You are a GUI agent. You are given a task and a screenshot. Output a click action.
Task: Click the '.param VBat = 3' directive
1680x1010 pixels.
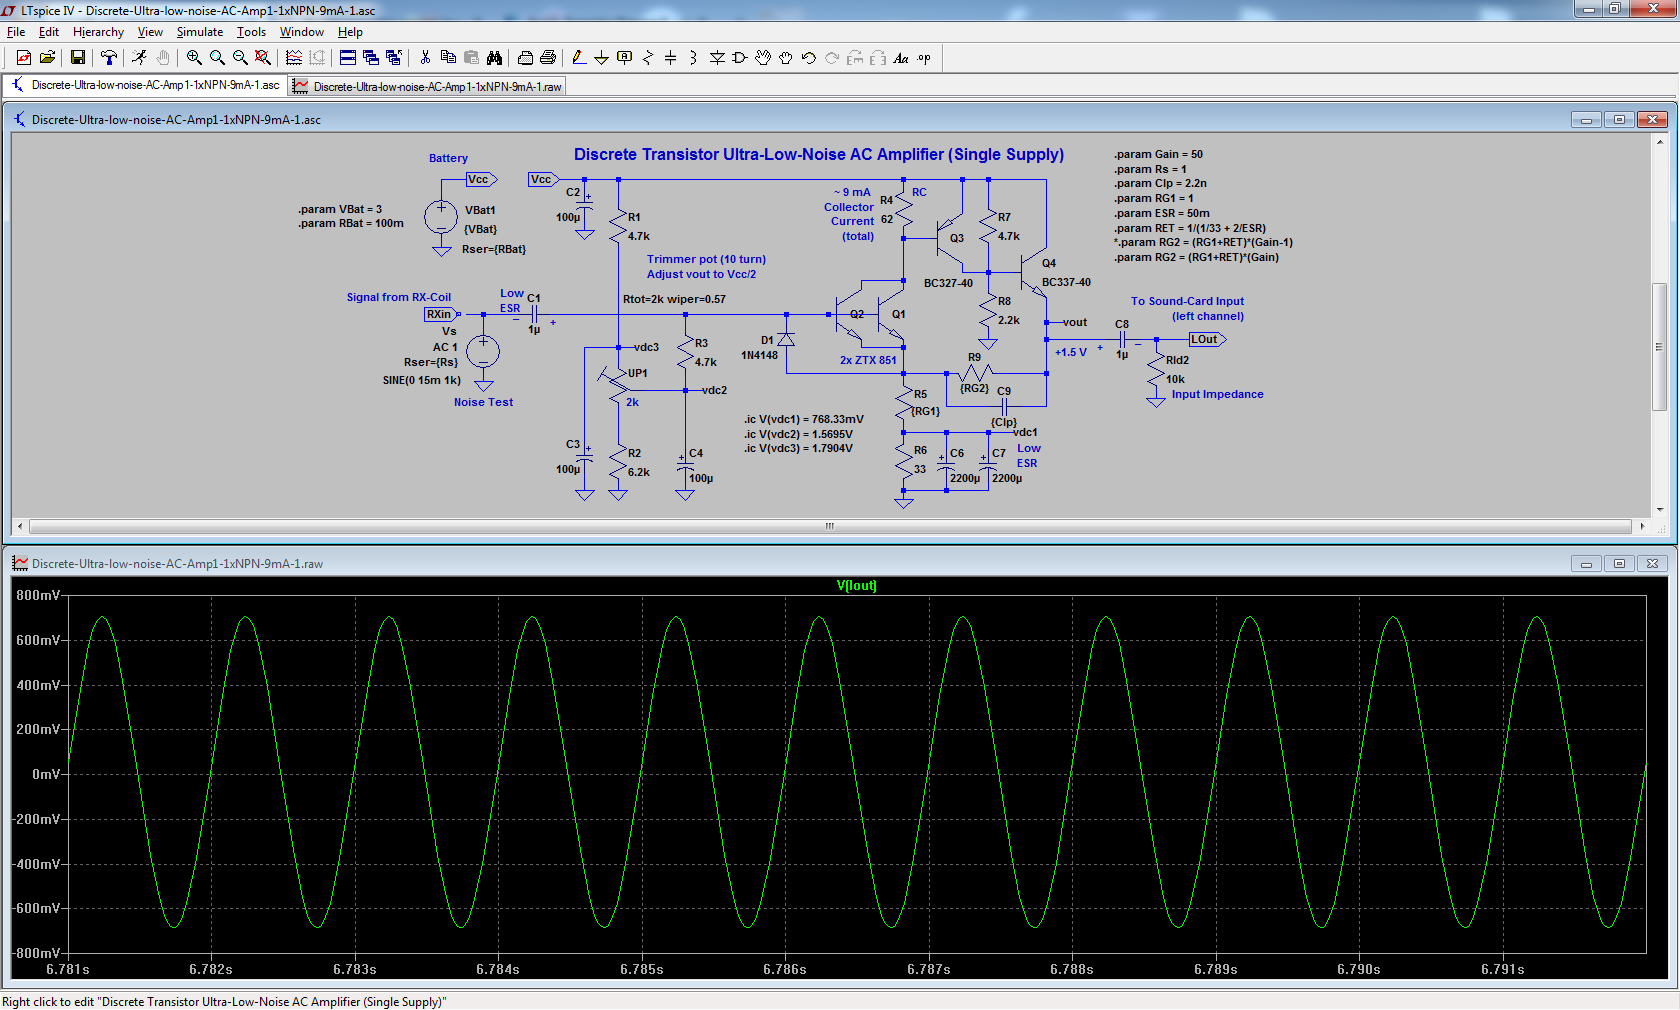pos(339,210)
